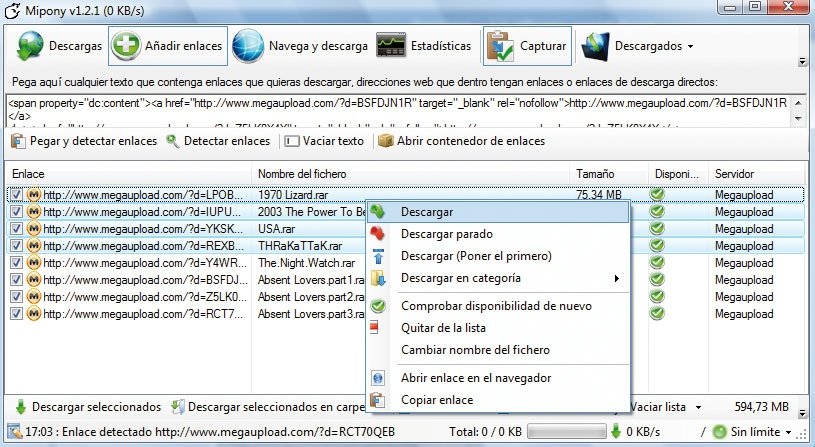Choose Copiar enlace menu entry

[498, 400]
